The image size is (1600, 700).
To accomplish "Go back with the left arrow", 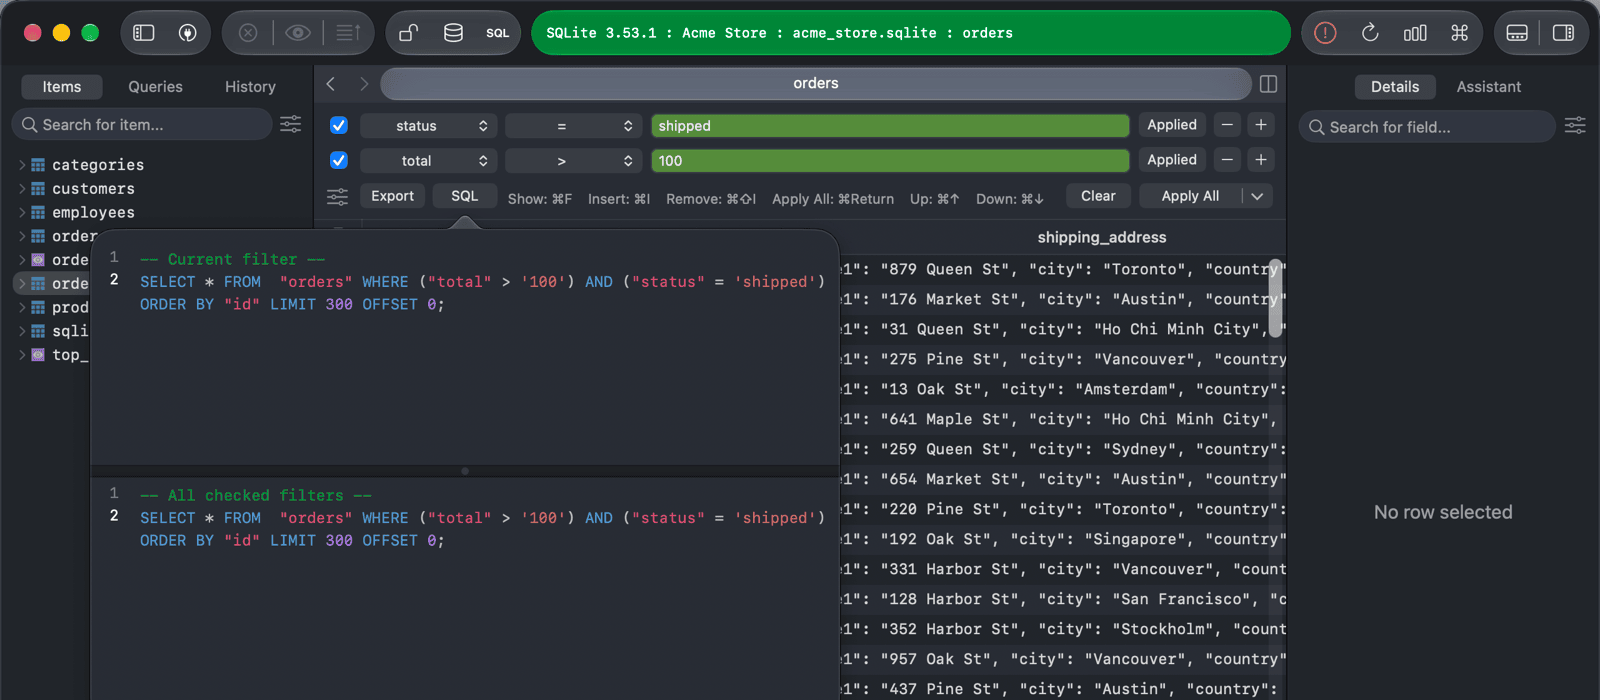I will click(x=331, y=84).
